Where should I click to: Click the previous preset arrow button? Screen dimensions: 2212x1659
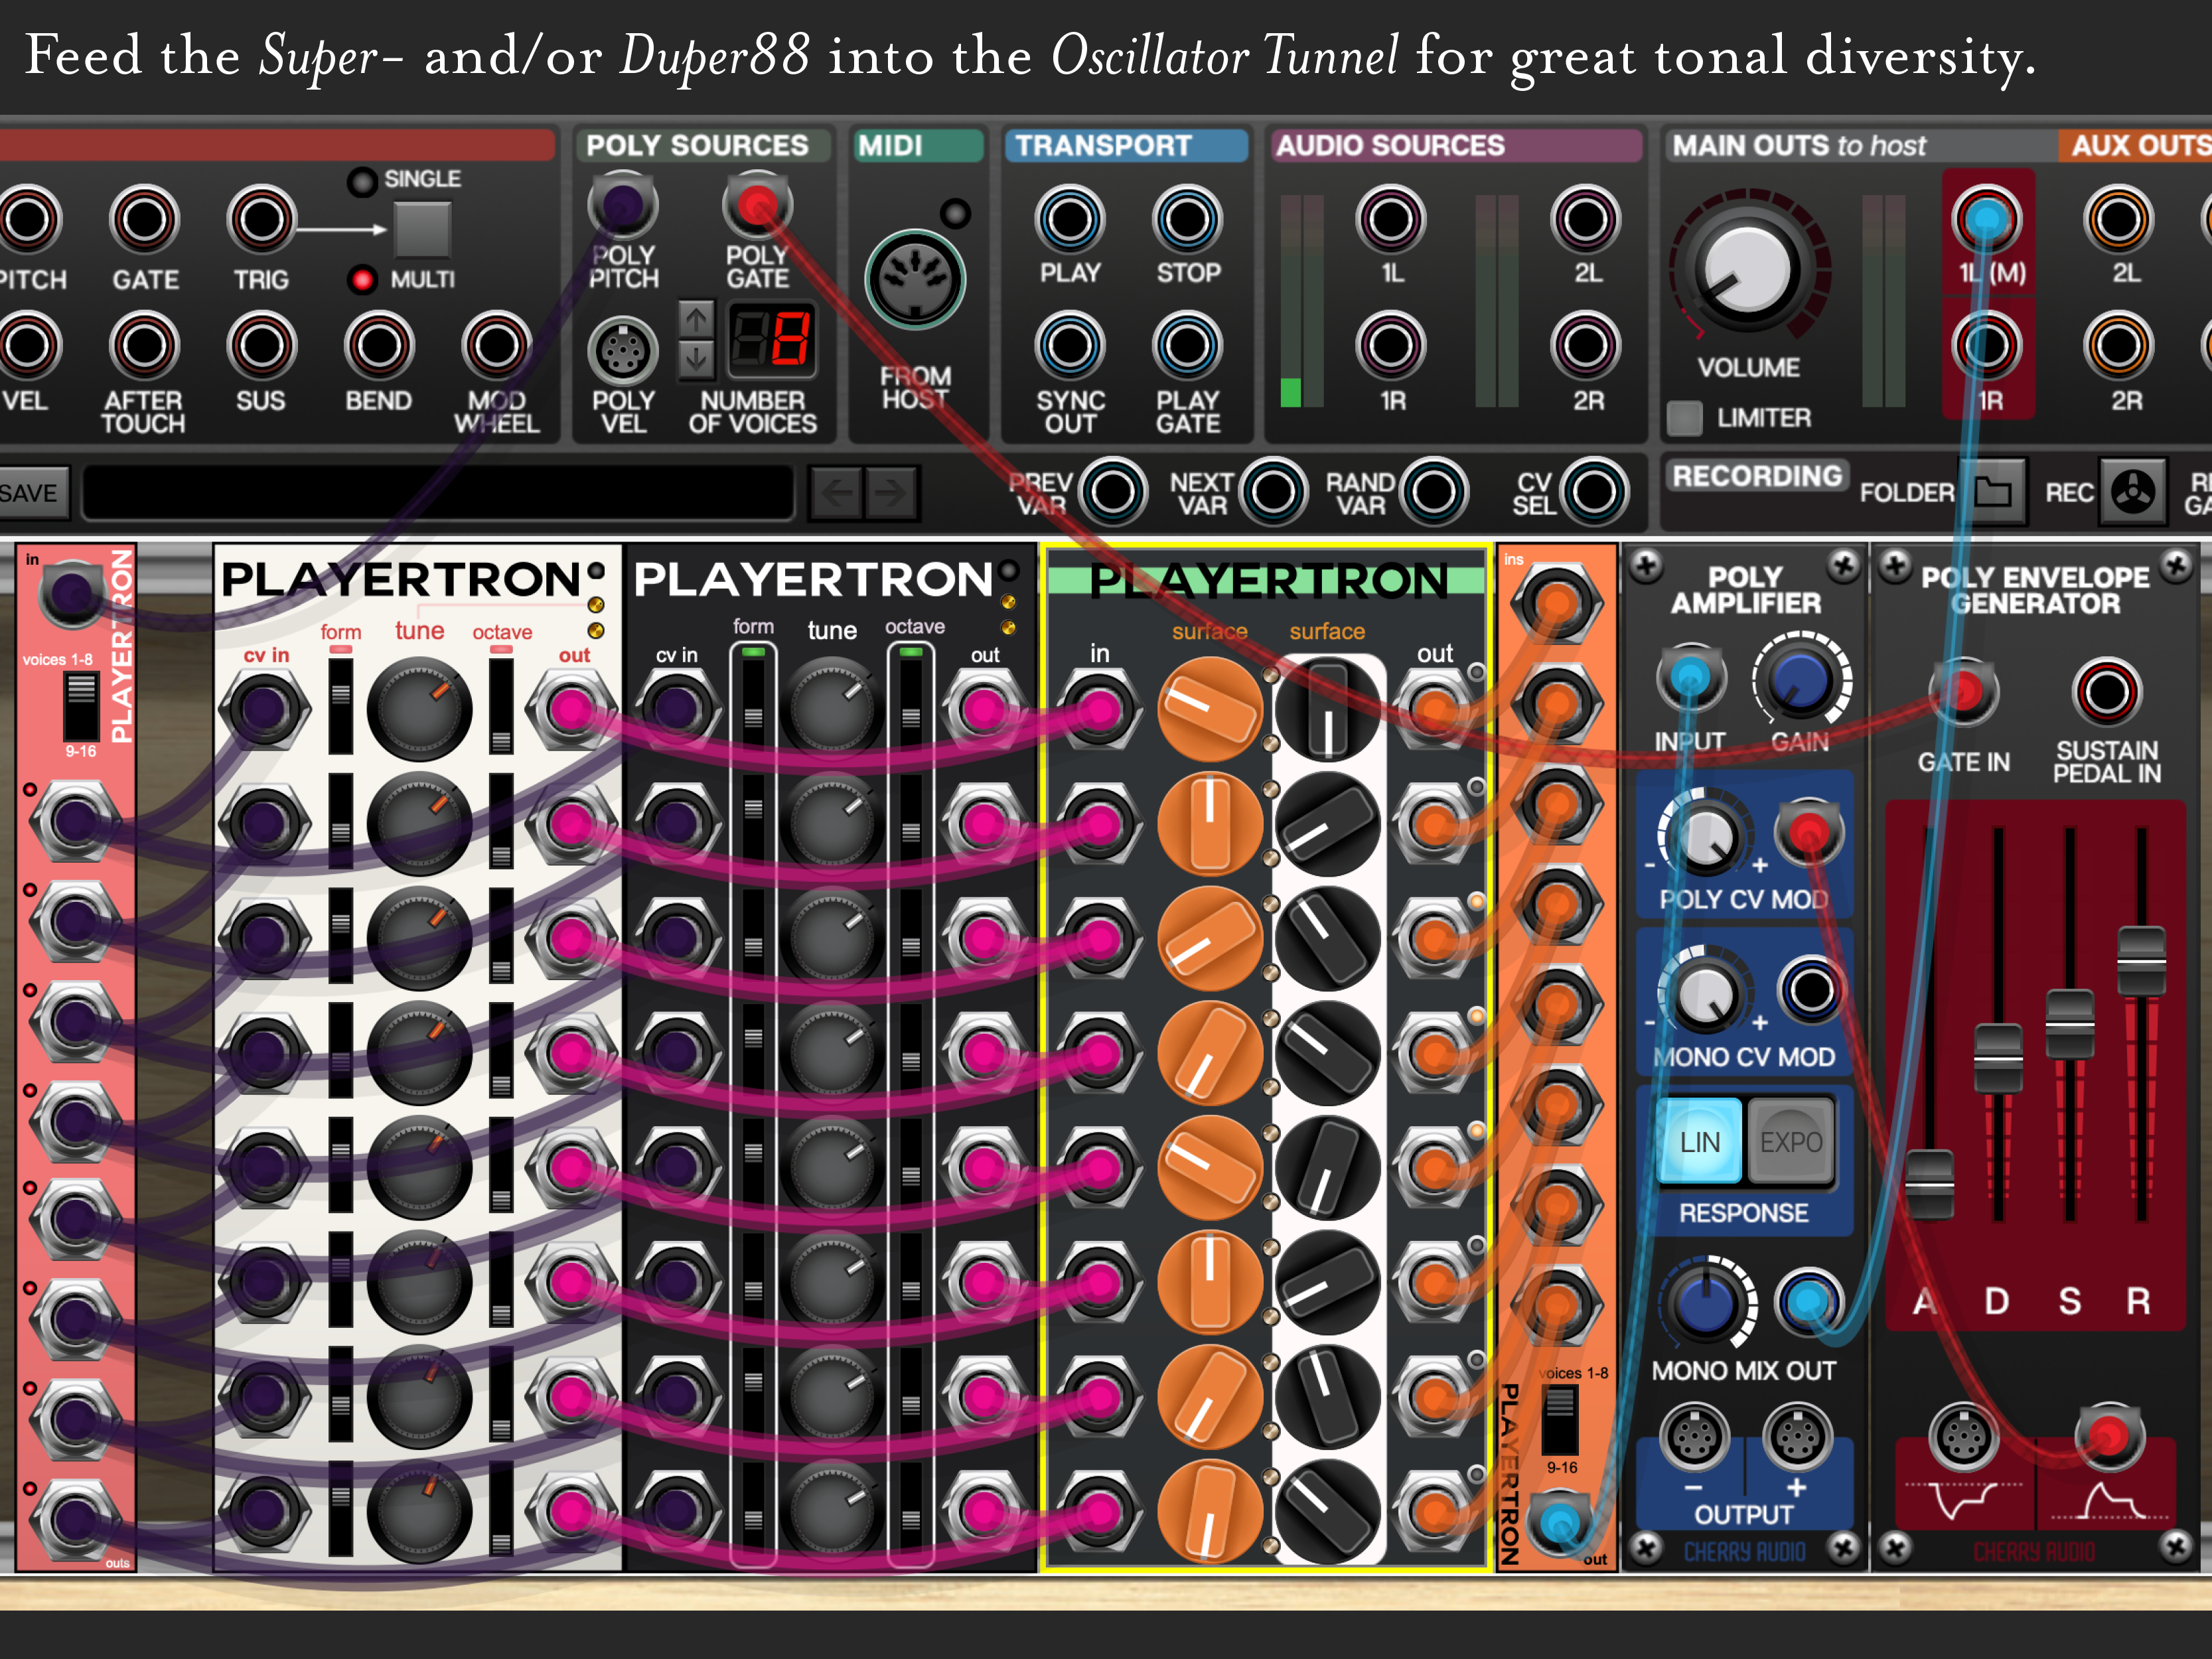pyautogui.click(x=836, y=492)
